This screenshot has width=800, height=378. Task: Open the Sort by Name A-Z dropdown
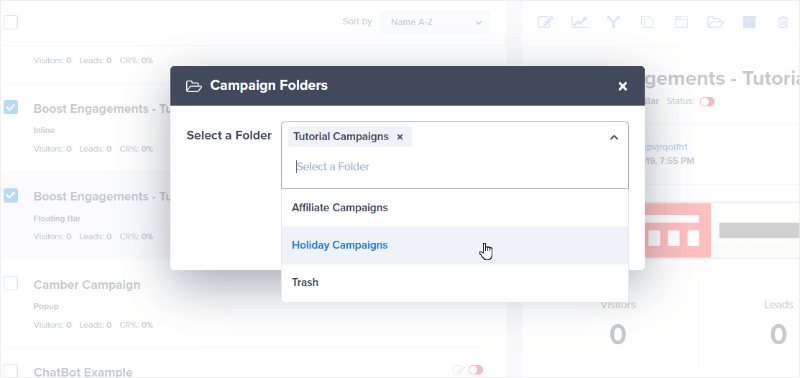tap(435, 22)
